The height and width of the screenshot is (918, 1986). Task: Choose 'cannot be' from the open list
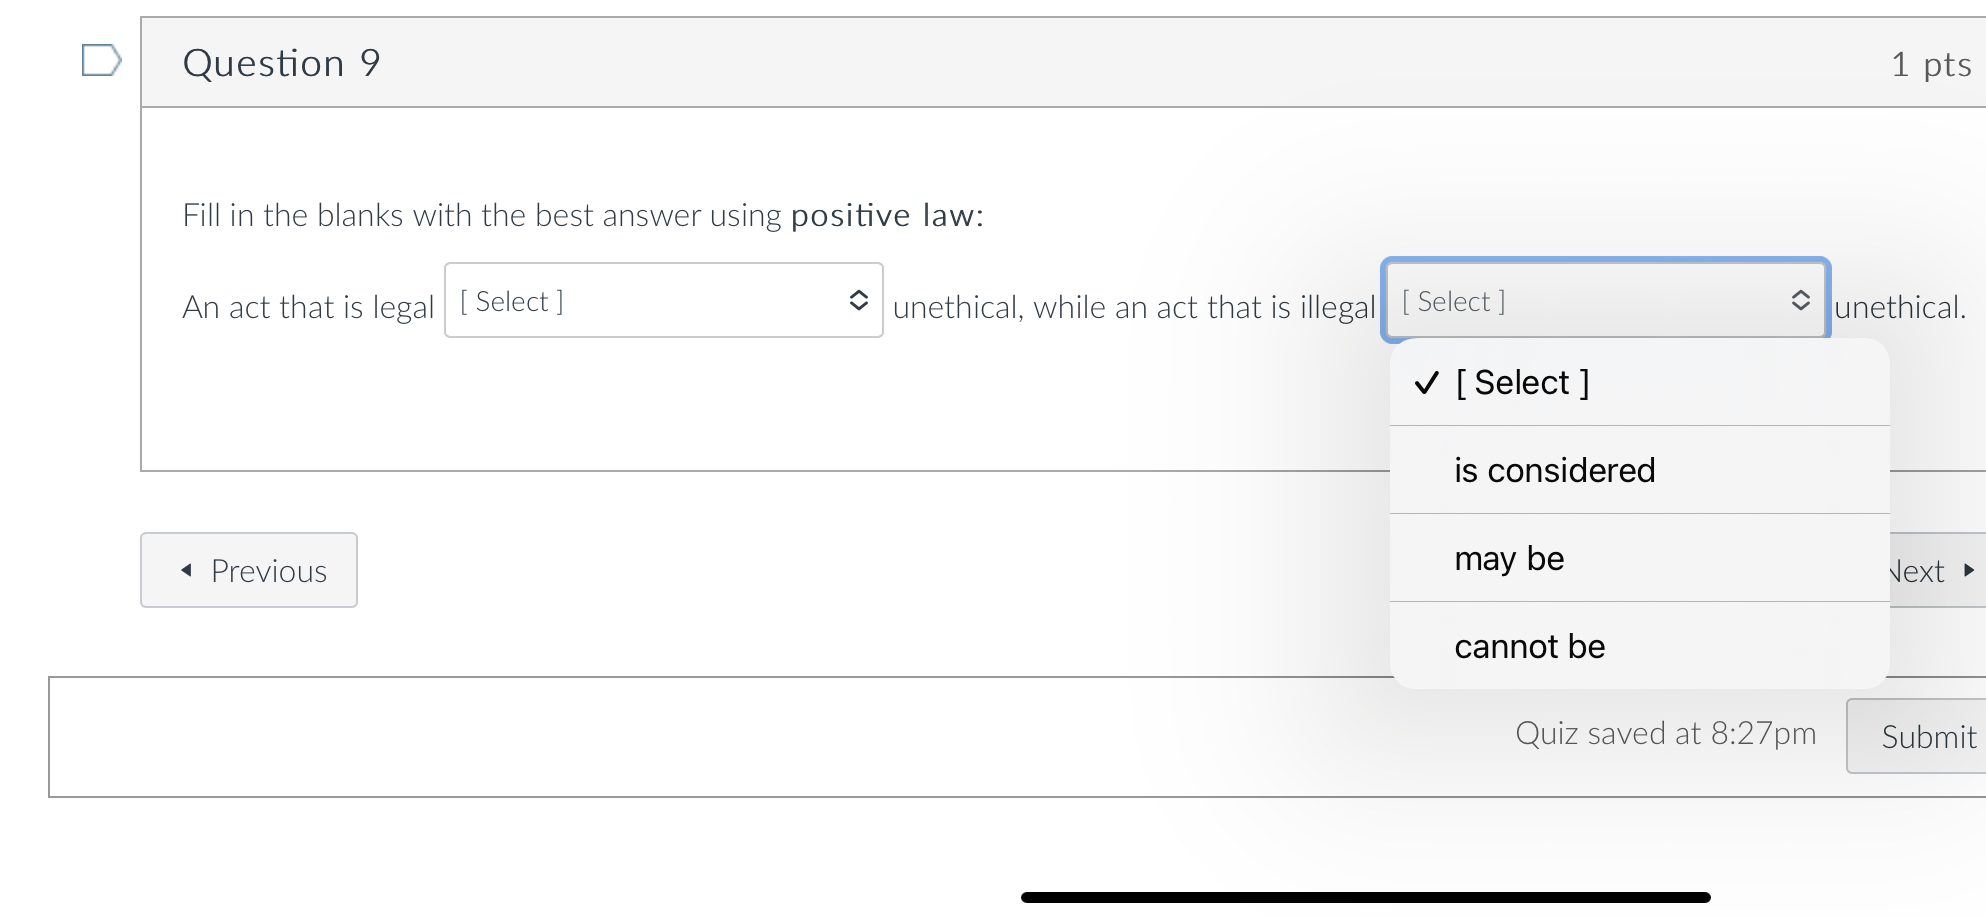pyautogui.click(x=1529, y=646)
